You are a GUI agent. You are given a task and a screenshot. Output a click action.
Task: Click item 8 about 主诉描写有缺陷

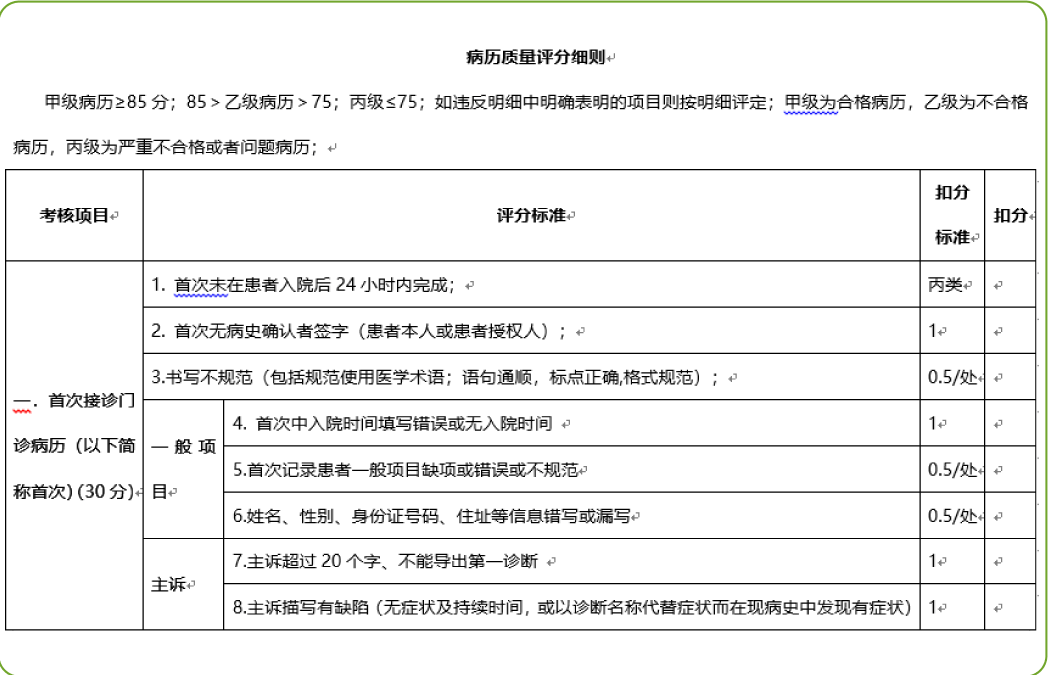571,607
